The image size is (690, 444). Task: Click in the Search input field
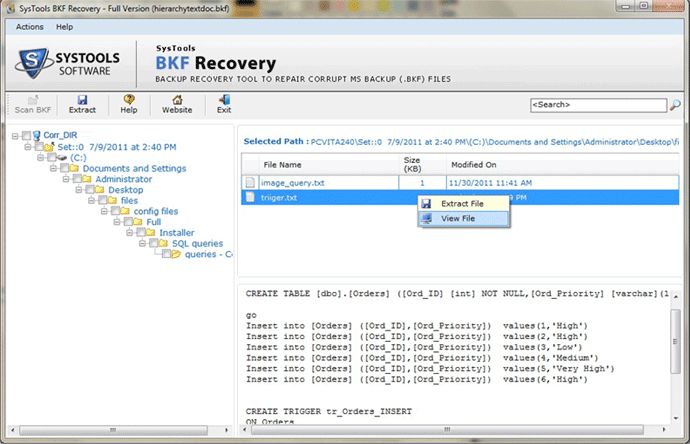[x=598, y=105]
